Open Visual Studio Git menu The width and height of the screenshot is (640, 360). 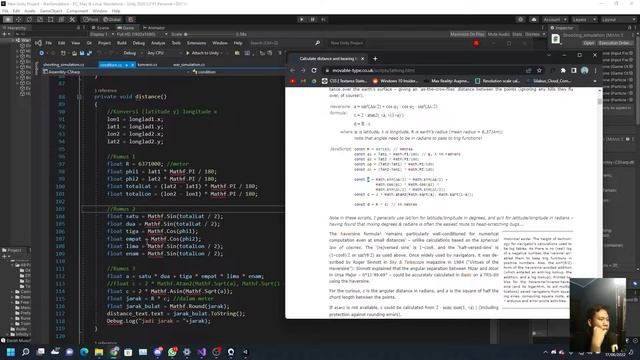pyautogui.click(x=89, y=43)
